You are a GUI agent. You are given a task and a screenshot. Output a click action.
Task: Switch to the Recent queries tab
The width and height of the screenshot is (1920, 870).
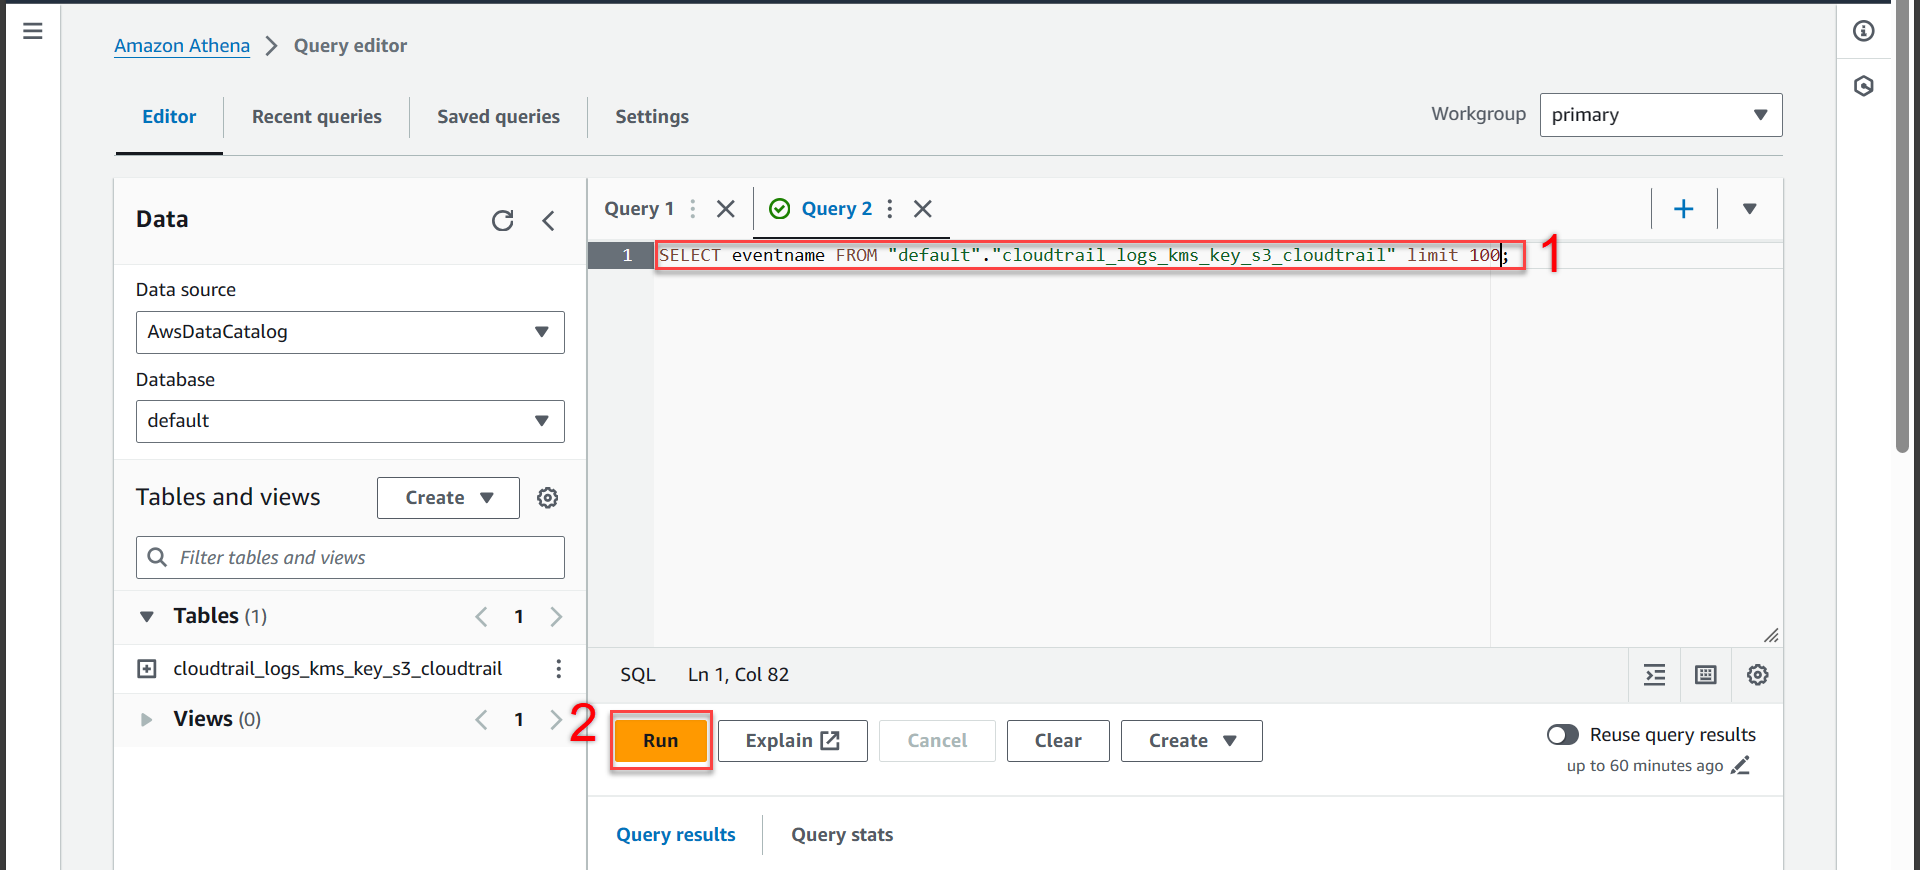point(317,117)
